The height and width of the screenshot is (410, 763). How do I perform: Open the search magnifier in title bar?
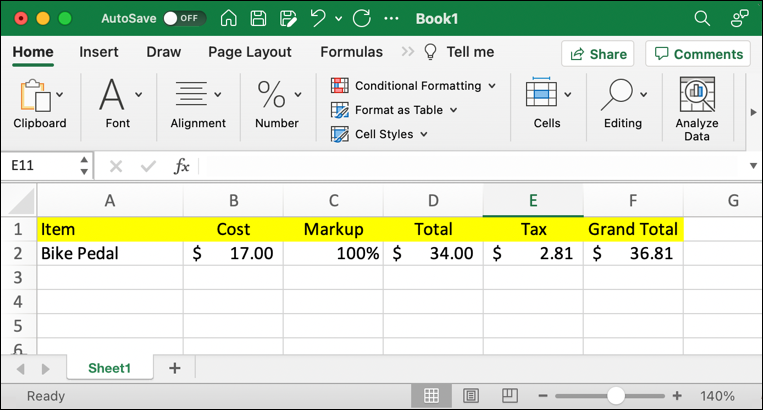(702, 18)
